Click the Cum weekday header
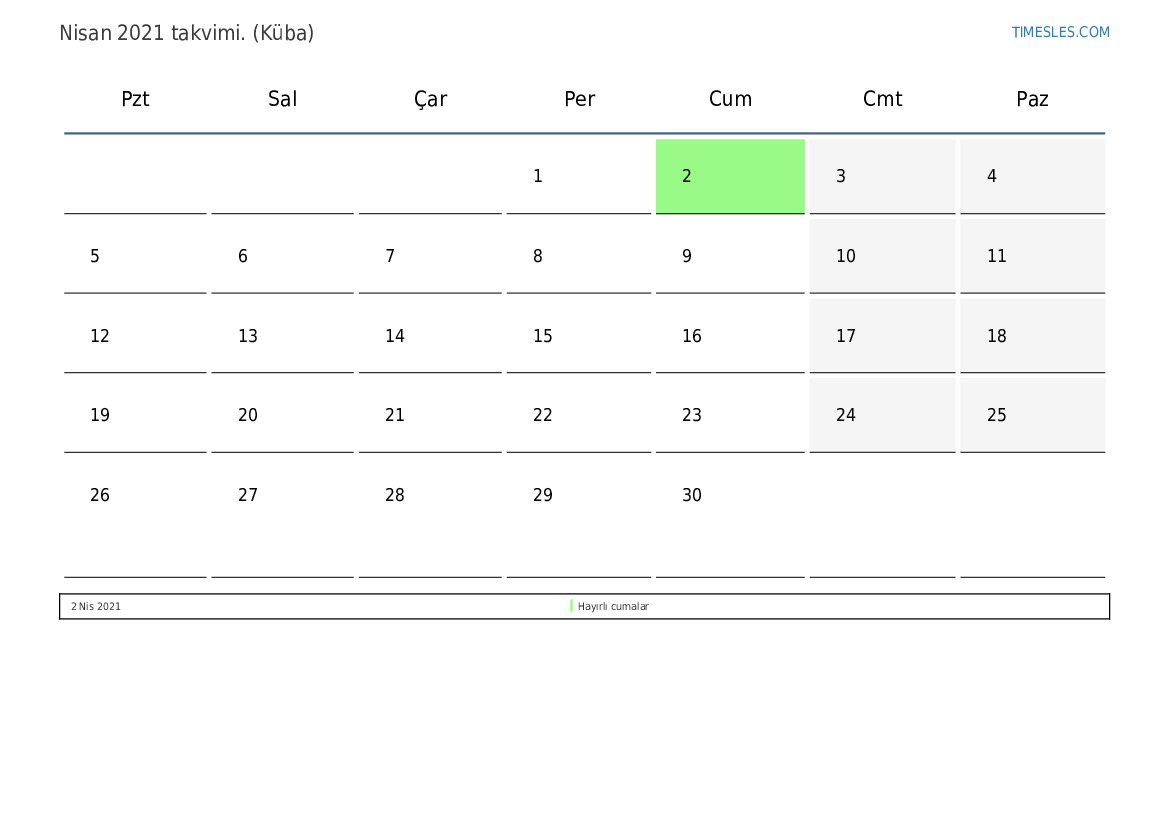 pos(730,99)
